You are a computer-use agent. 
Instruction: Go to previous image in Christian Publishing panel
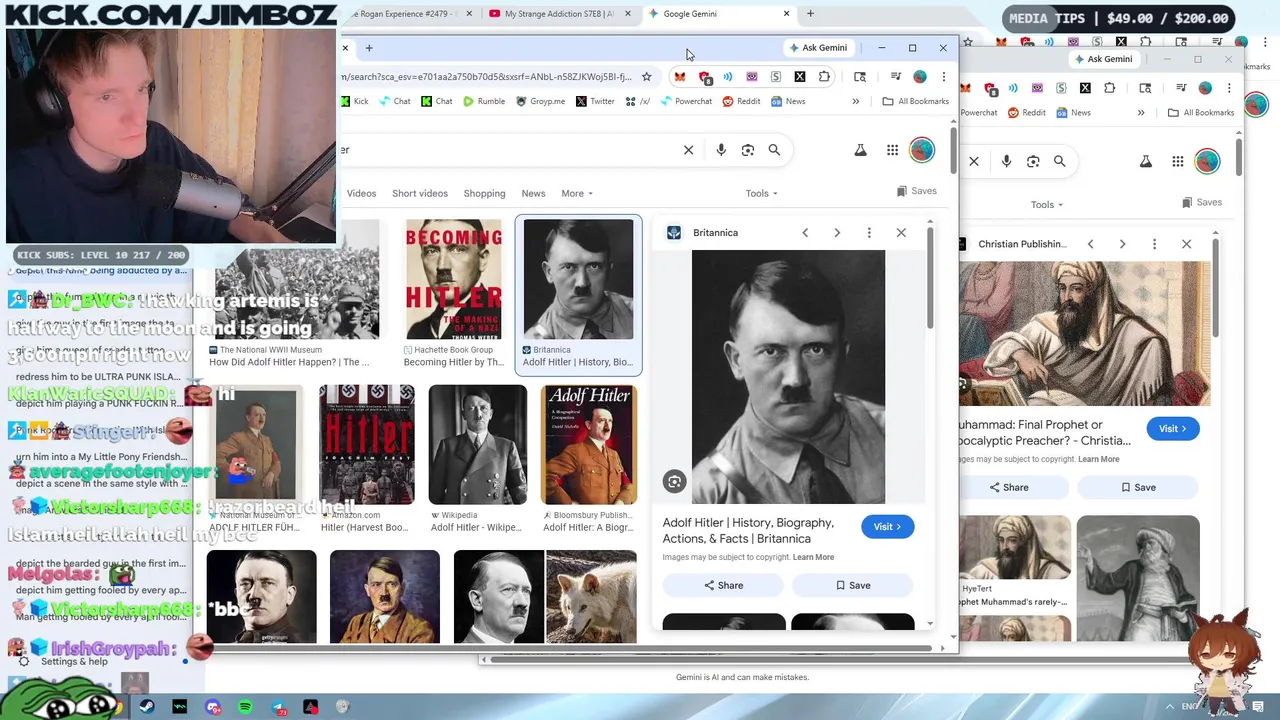click(1090, 244)
